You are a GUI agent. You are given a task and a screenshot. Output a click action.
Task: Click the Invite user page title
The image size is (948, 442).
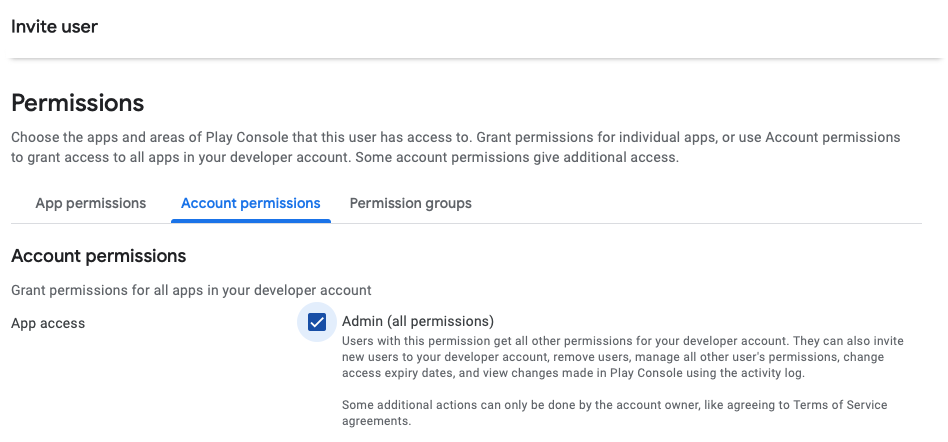tap(54, 27)
